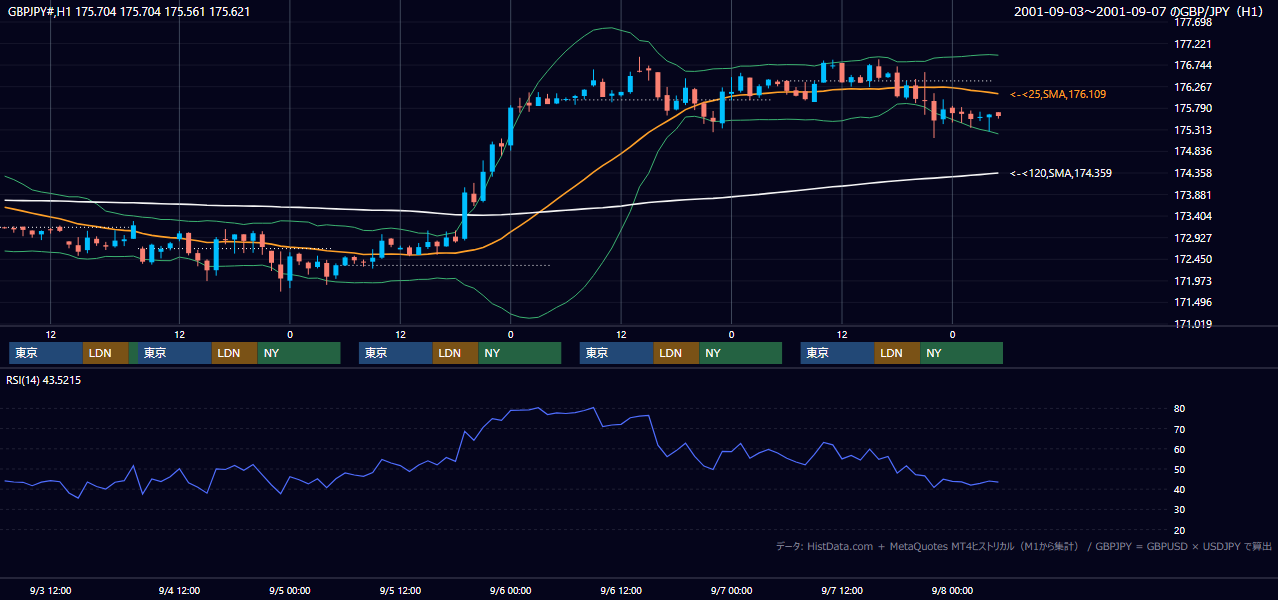Click price axis value 176.744
The height and width of the screenshot is (600, 1278).
click(1193, 65)
